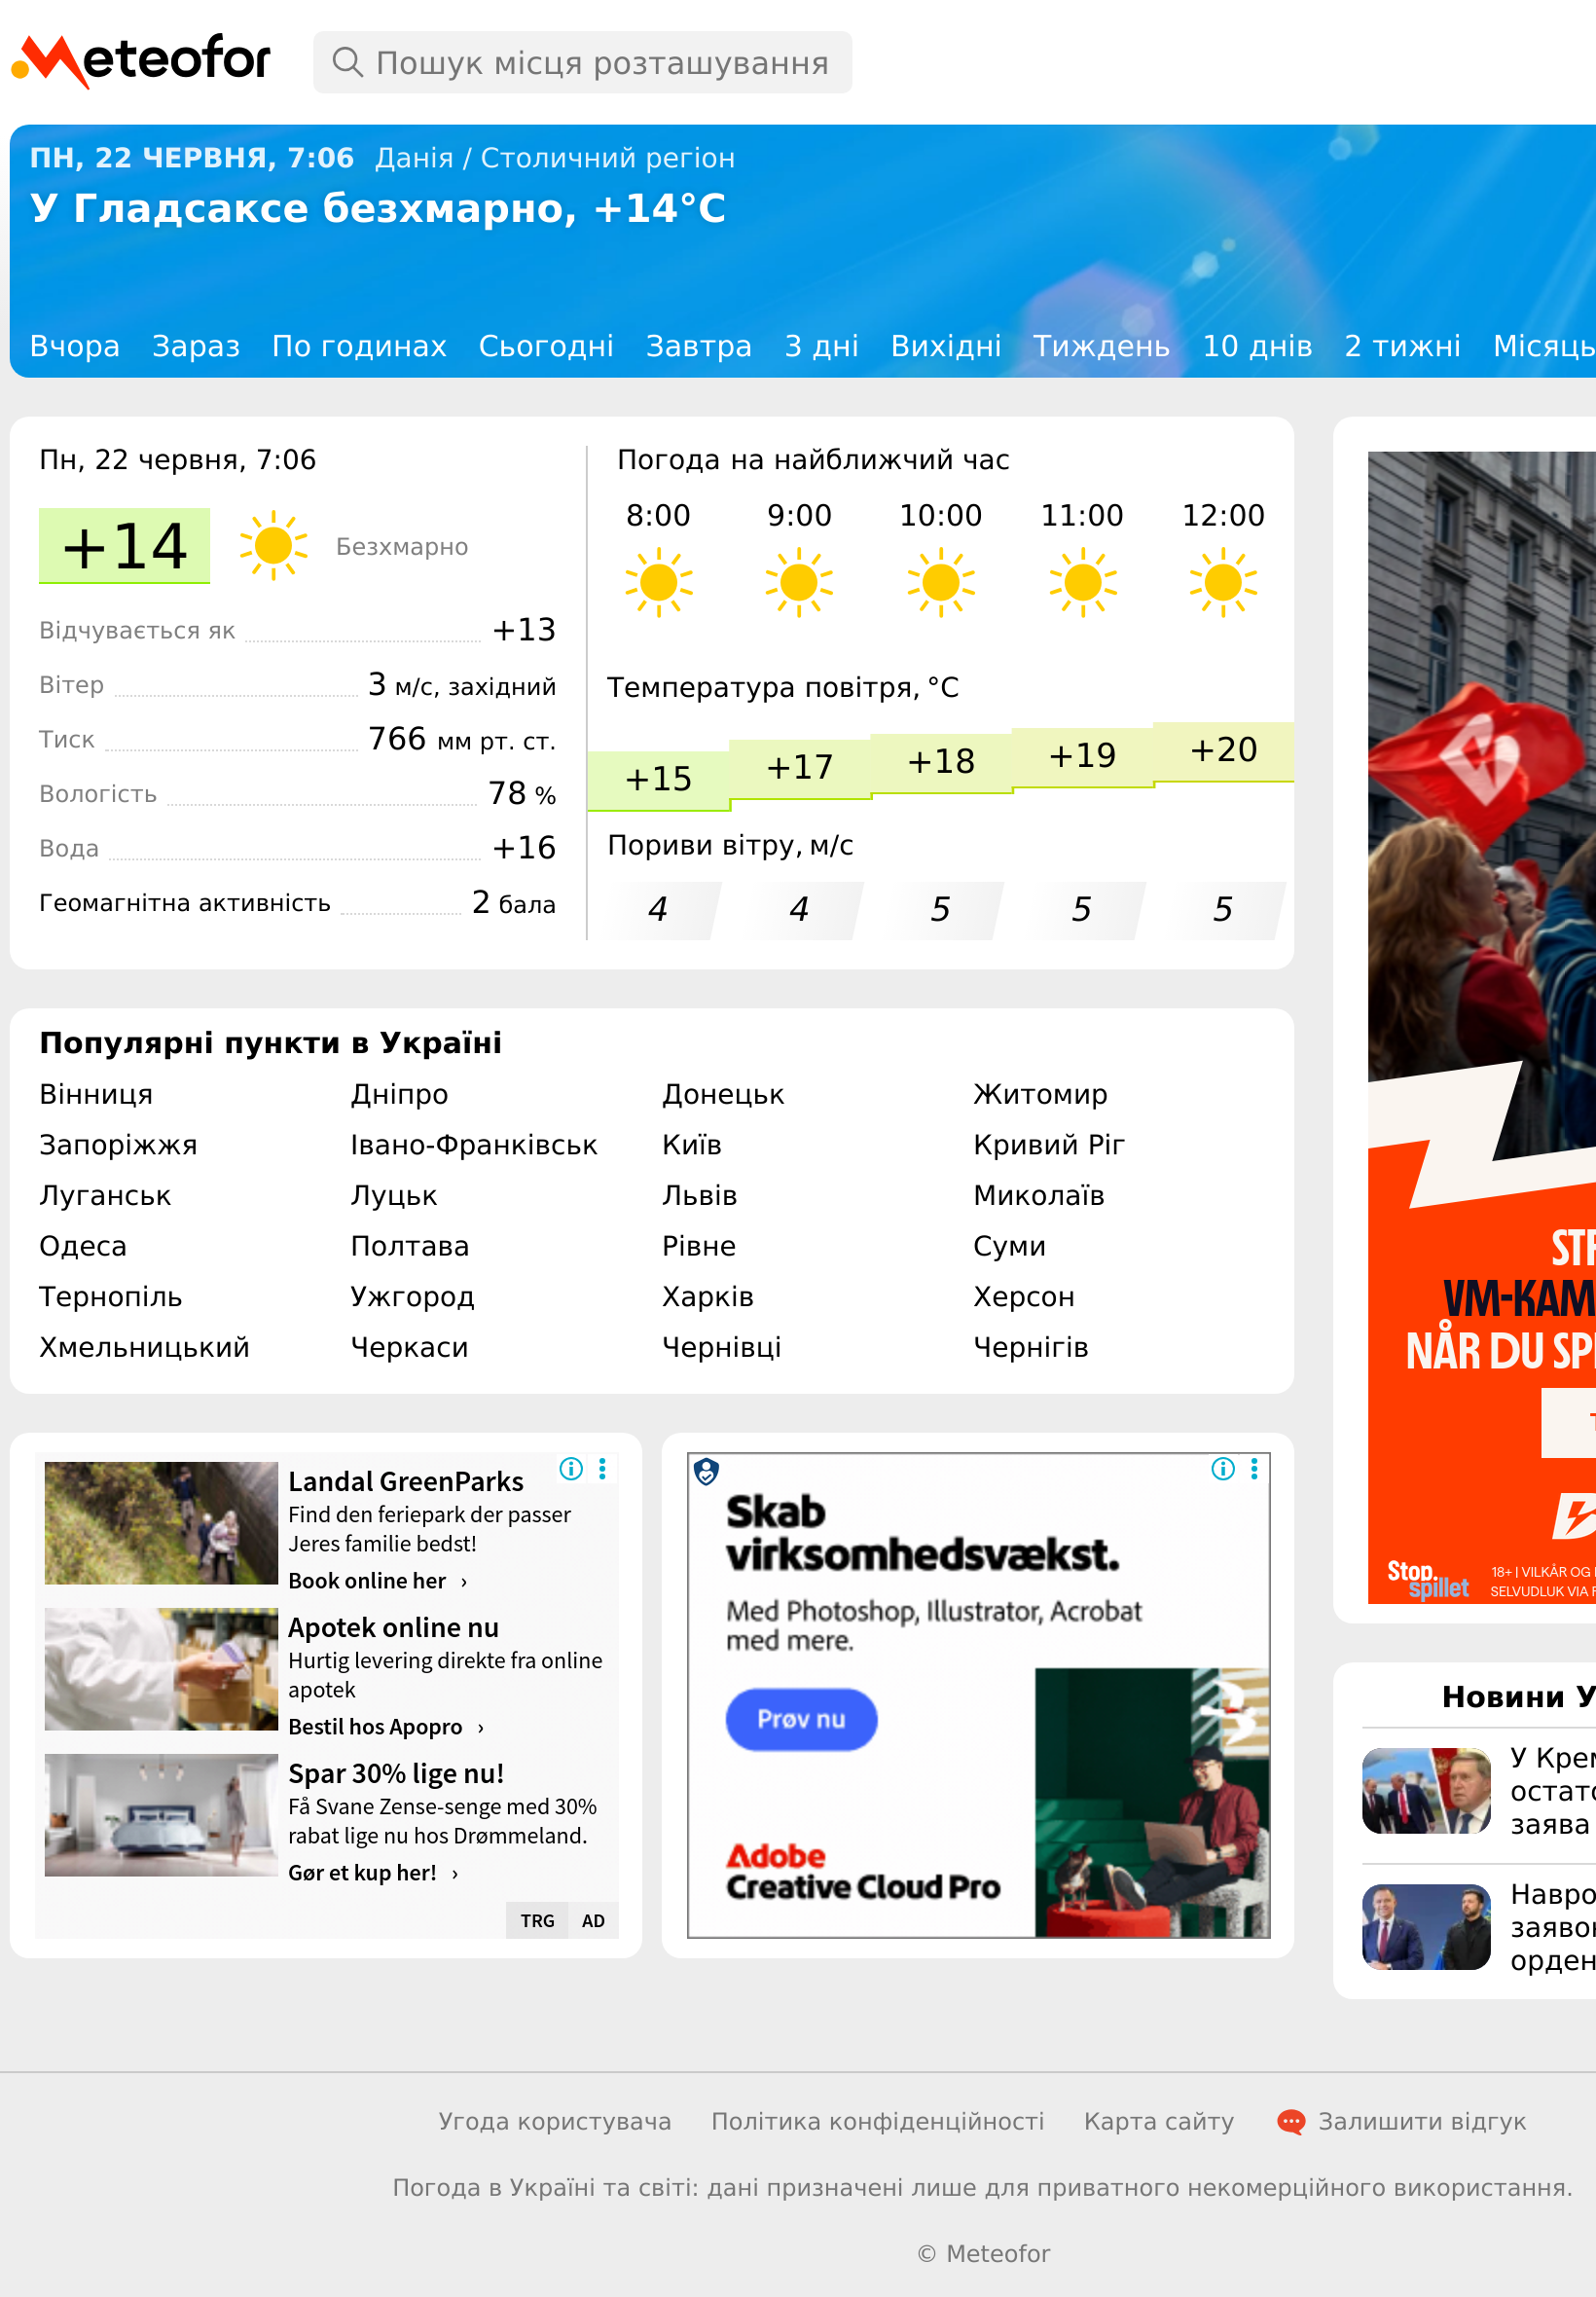Click the Bestil hos Apopro ad link
The width and height of the screenshot is (1596, 2297).
pos(386,1727)
